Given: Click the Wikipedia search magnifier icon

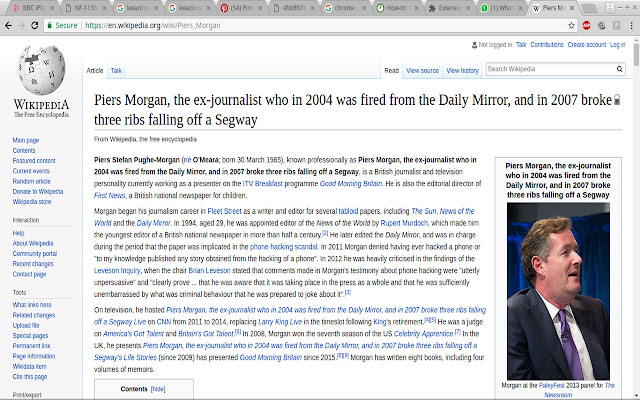Looking at the screenshot, I should (x=619, y=69).
